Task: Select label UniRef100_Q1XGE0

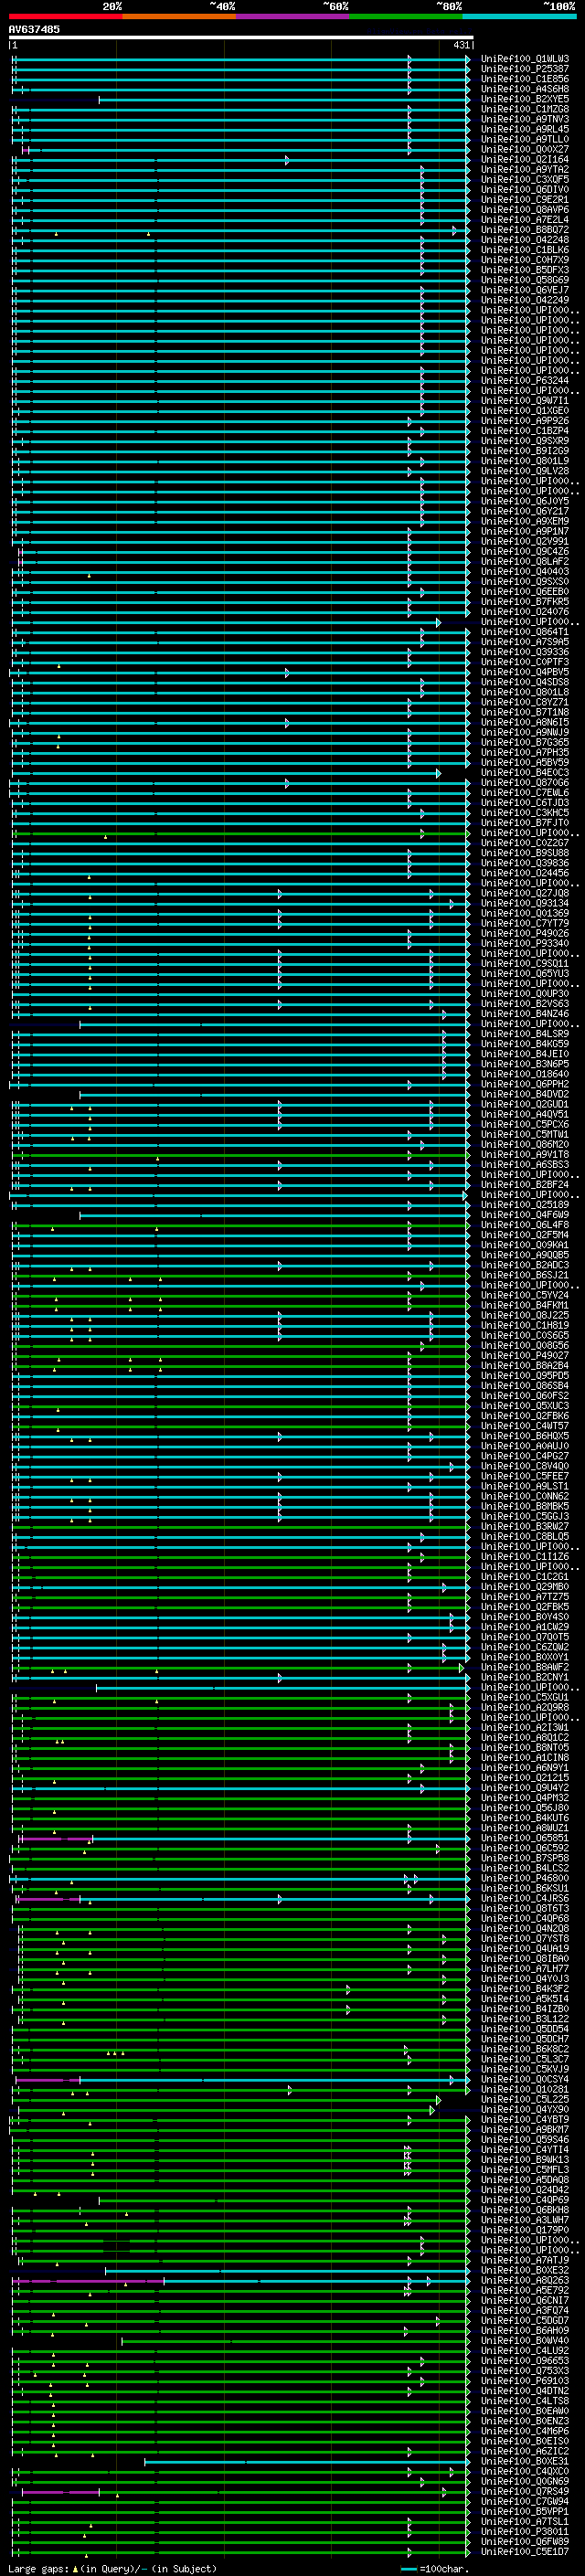Action: (525, 410)
